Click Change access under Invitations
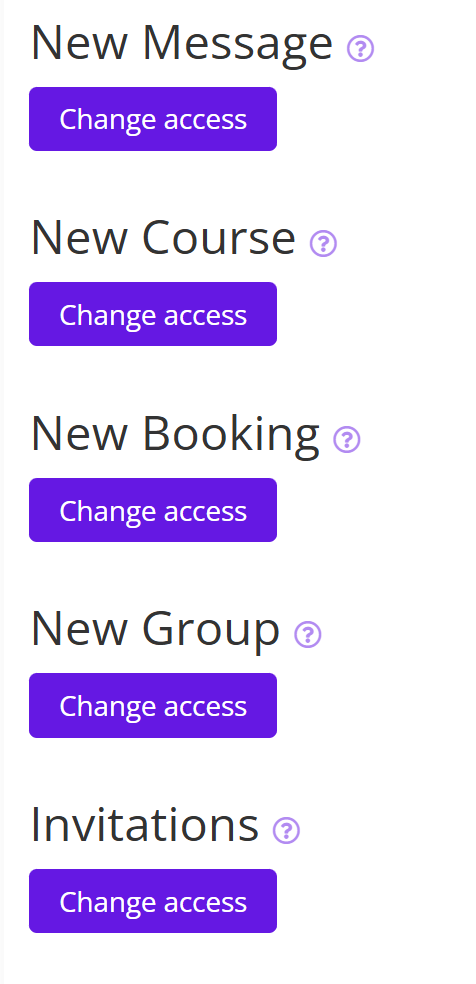Viewport: 476px width, 984px height. (153, 901)
